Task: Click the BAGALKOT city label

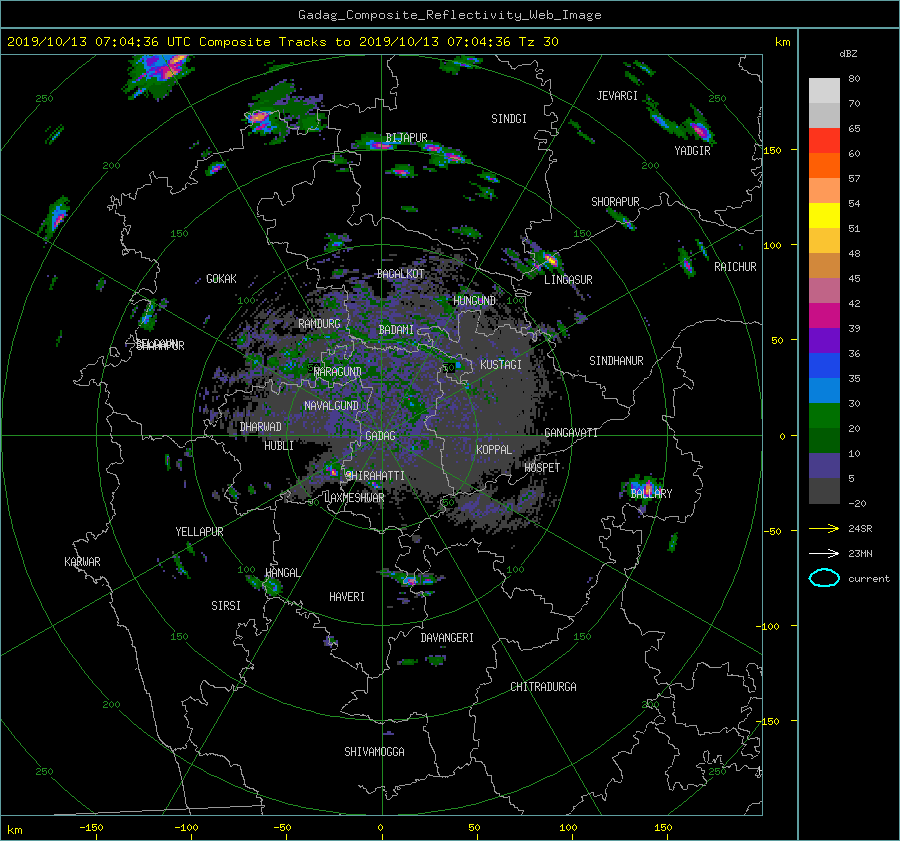Action: (x=400, y=274)
